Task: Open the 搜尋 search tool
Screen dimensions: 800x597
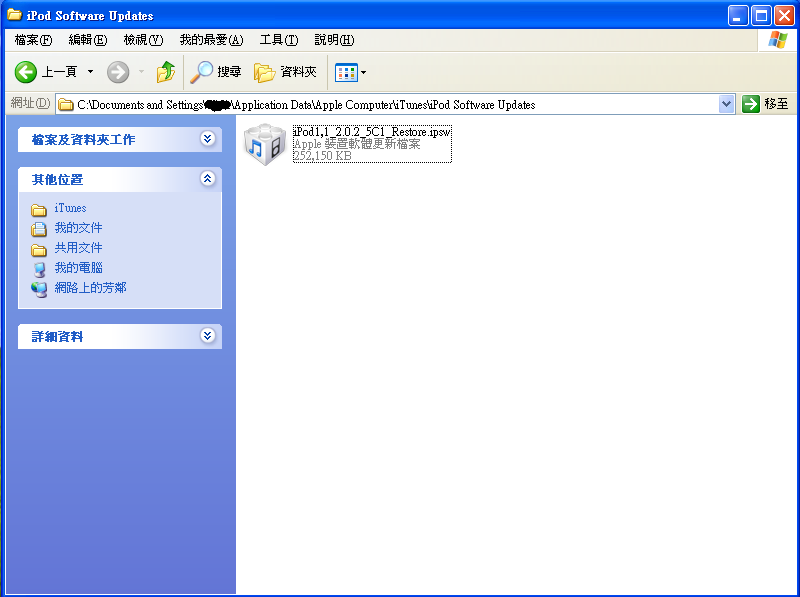Action: point(215,72)
